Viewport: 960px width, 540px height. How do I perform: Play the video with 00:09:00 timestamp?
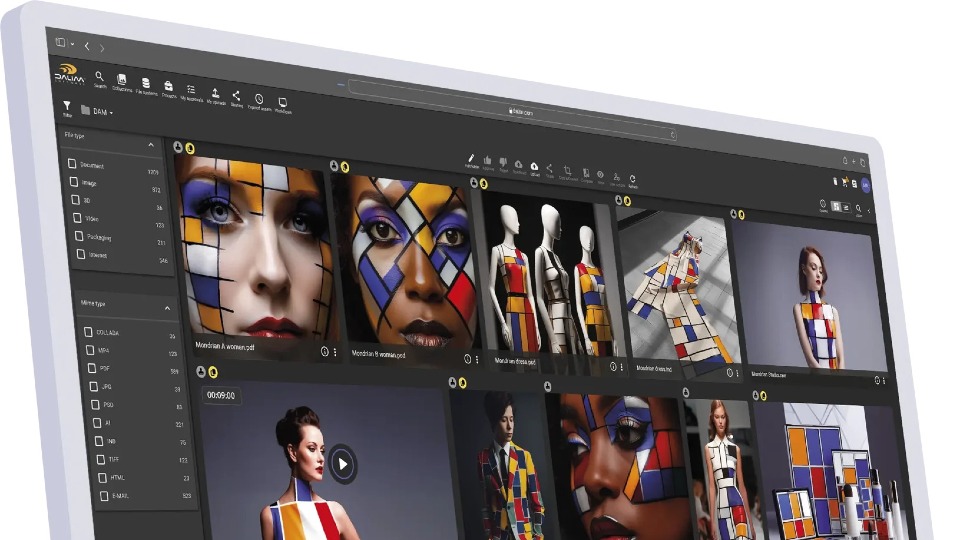click(x=342, y=462)
